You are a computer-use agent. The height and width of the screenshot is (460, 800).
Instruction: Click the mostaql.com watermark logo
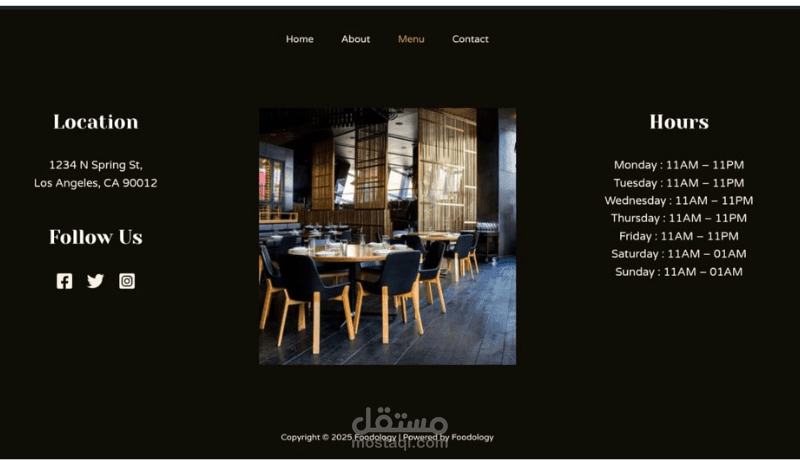(400, 427)
